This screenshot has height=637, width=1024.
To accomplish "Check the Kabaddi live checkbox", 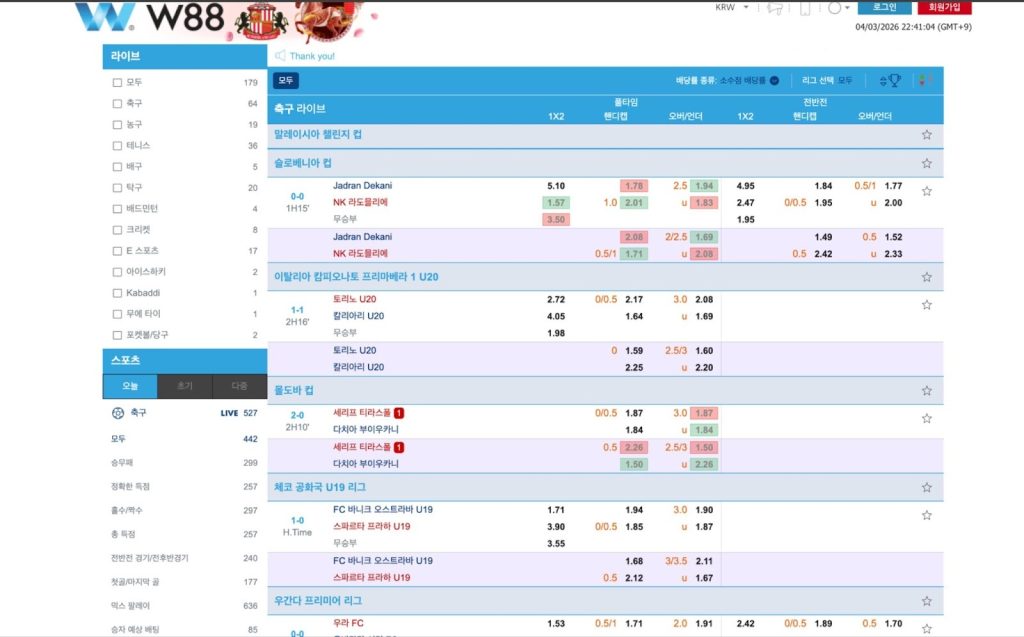I will [118, 293].
